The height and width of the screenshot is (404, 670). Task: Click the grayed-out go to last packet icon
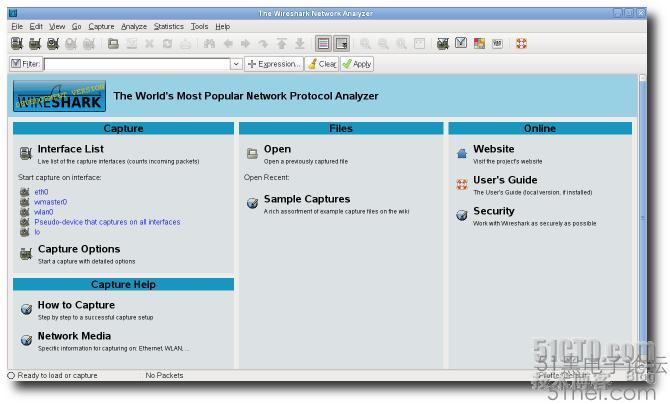point(300,43)
